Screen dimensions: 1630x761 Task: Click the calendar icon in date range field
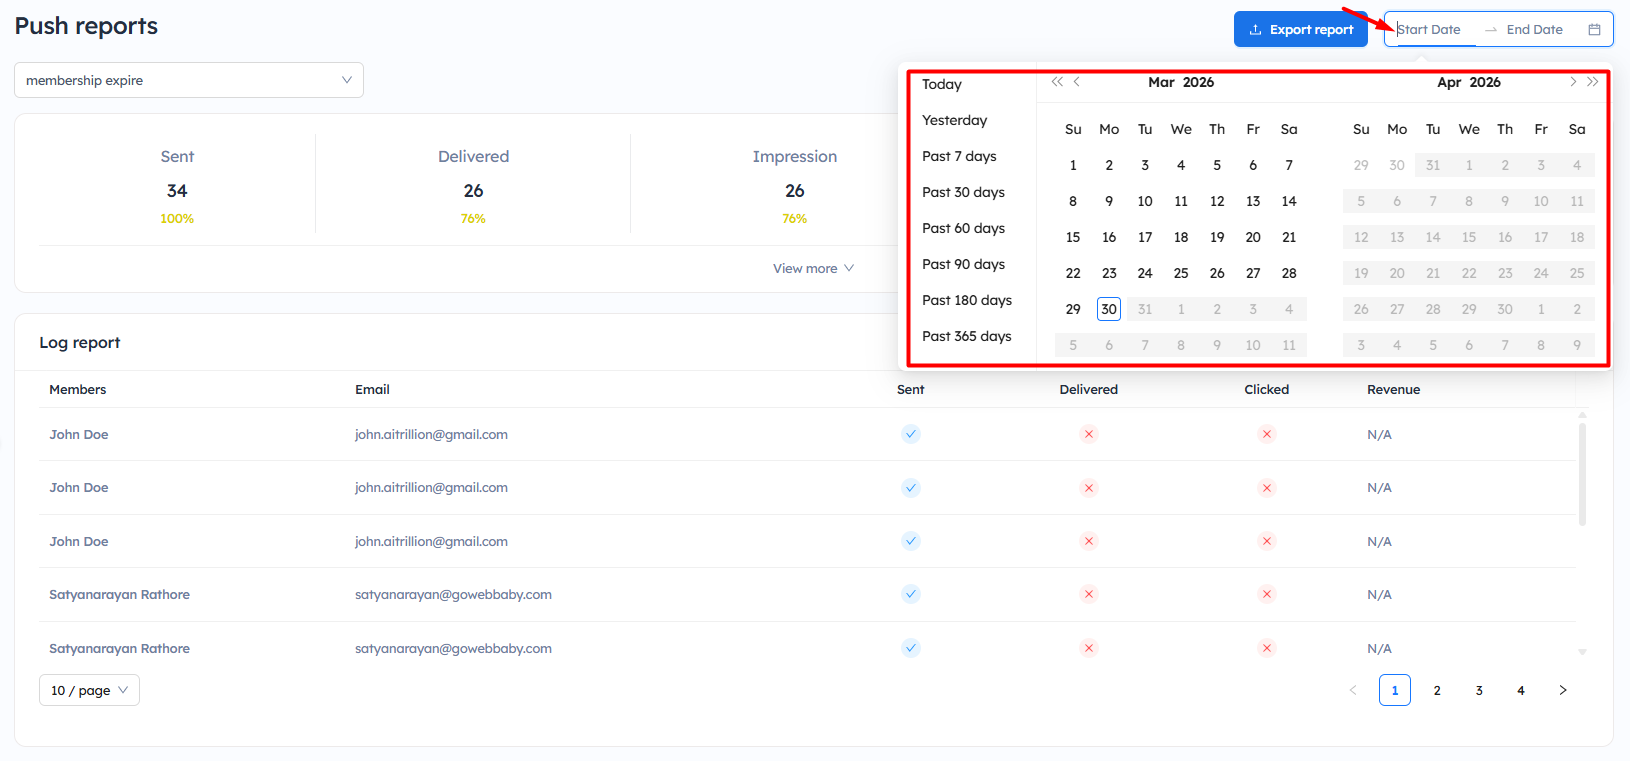coord(1594,30)
